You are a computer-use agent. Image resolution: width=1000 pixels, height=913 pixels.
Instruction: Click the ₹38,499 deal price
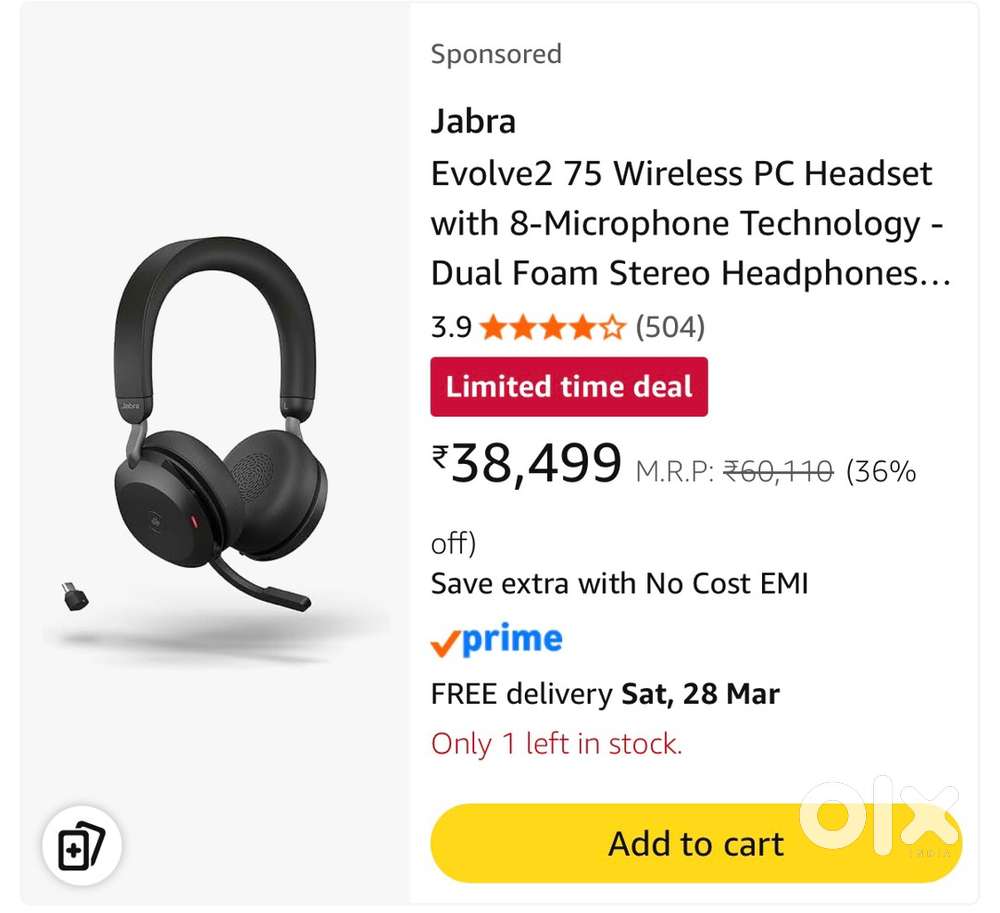pyautogui.click(x=527, y=464)
